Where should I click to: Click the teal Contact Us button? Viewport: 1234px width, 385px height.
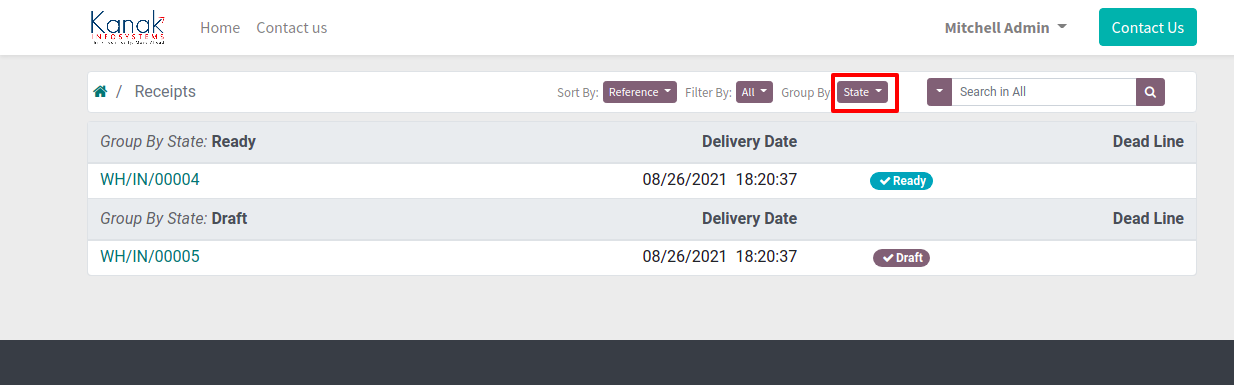1148,27
